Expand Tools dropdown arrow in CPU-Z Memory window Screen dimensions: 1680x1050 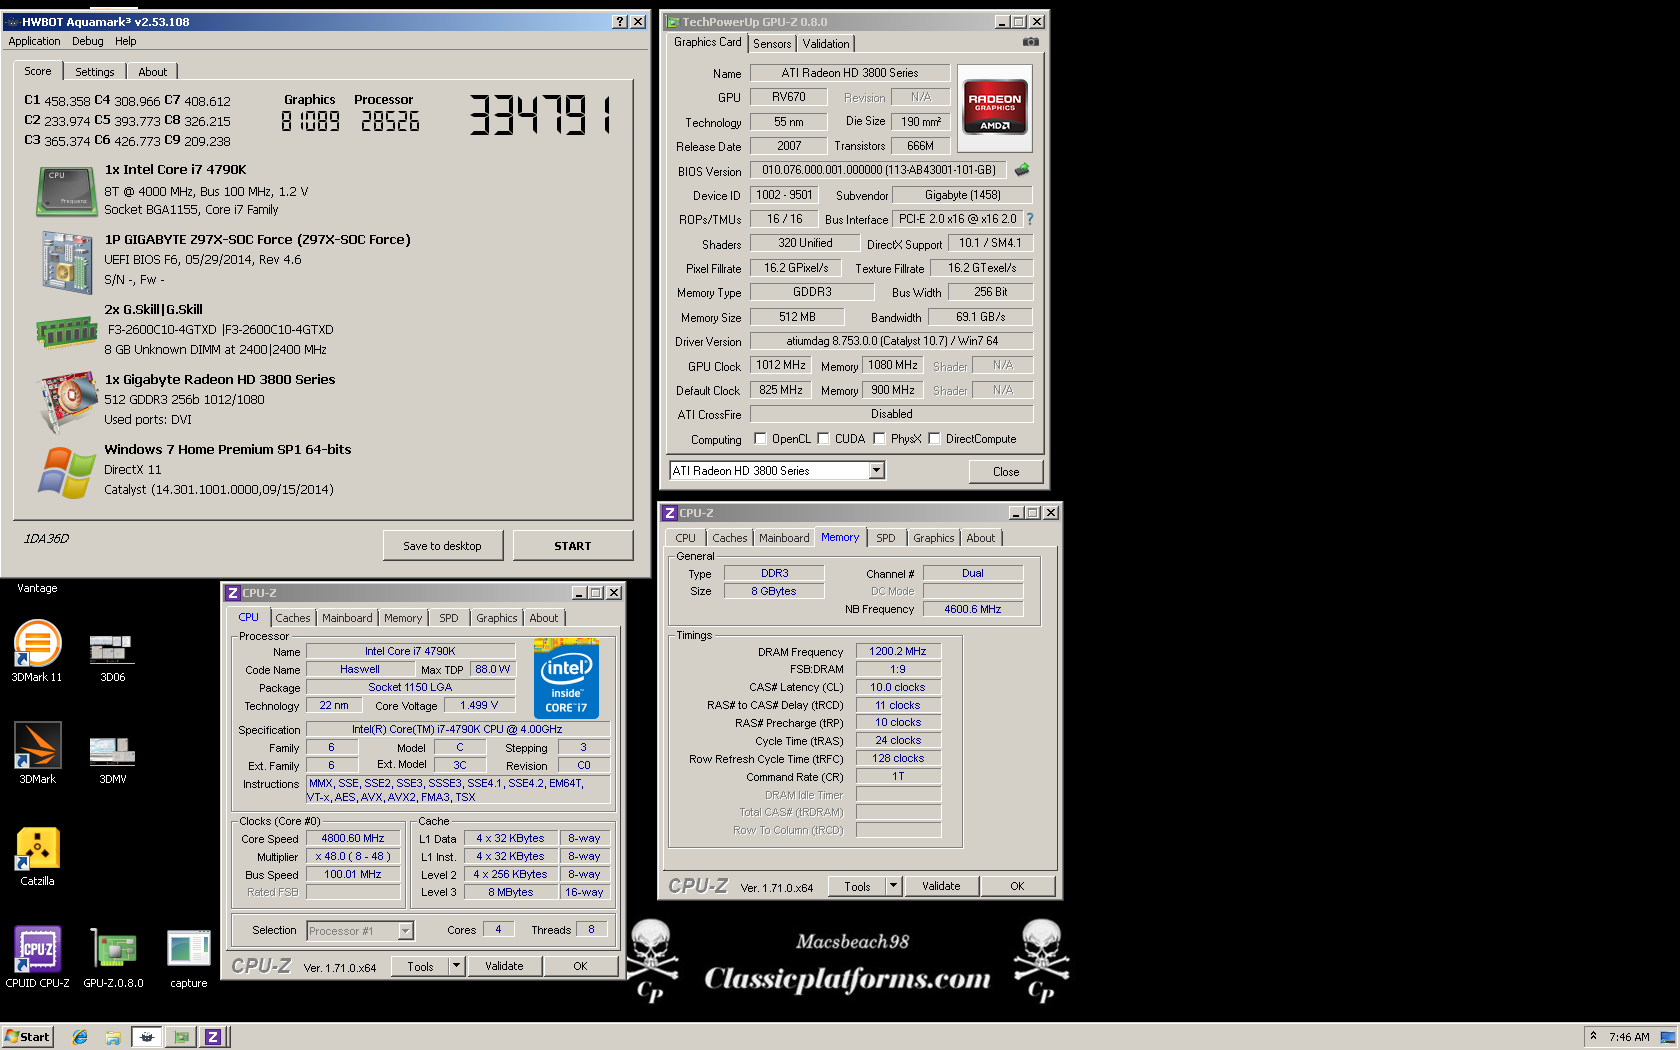coord(893,886)
